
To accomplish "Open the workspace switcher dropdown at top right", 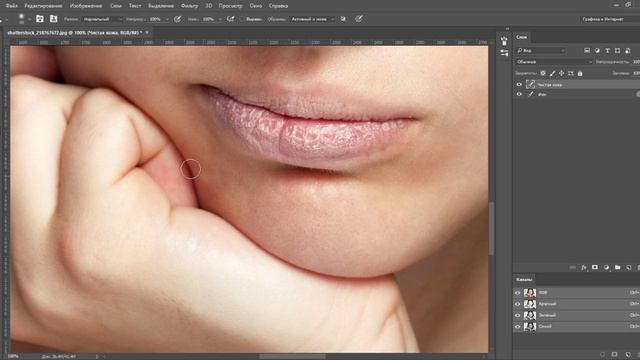I will point(609,19).
